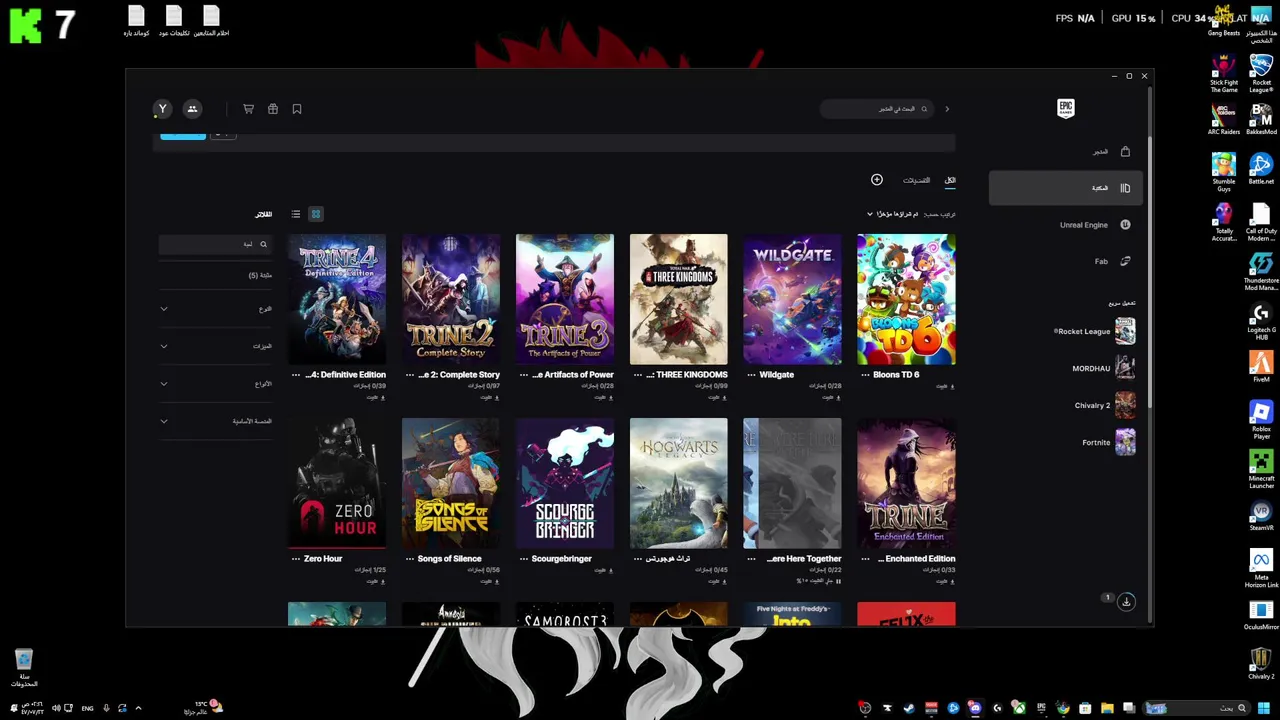Open the Recycle Bin on desktop

pos(24,668)
